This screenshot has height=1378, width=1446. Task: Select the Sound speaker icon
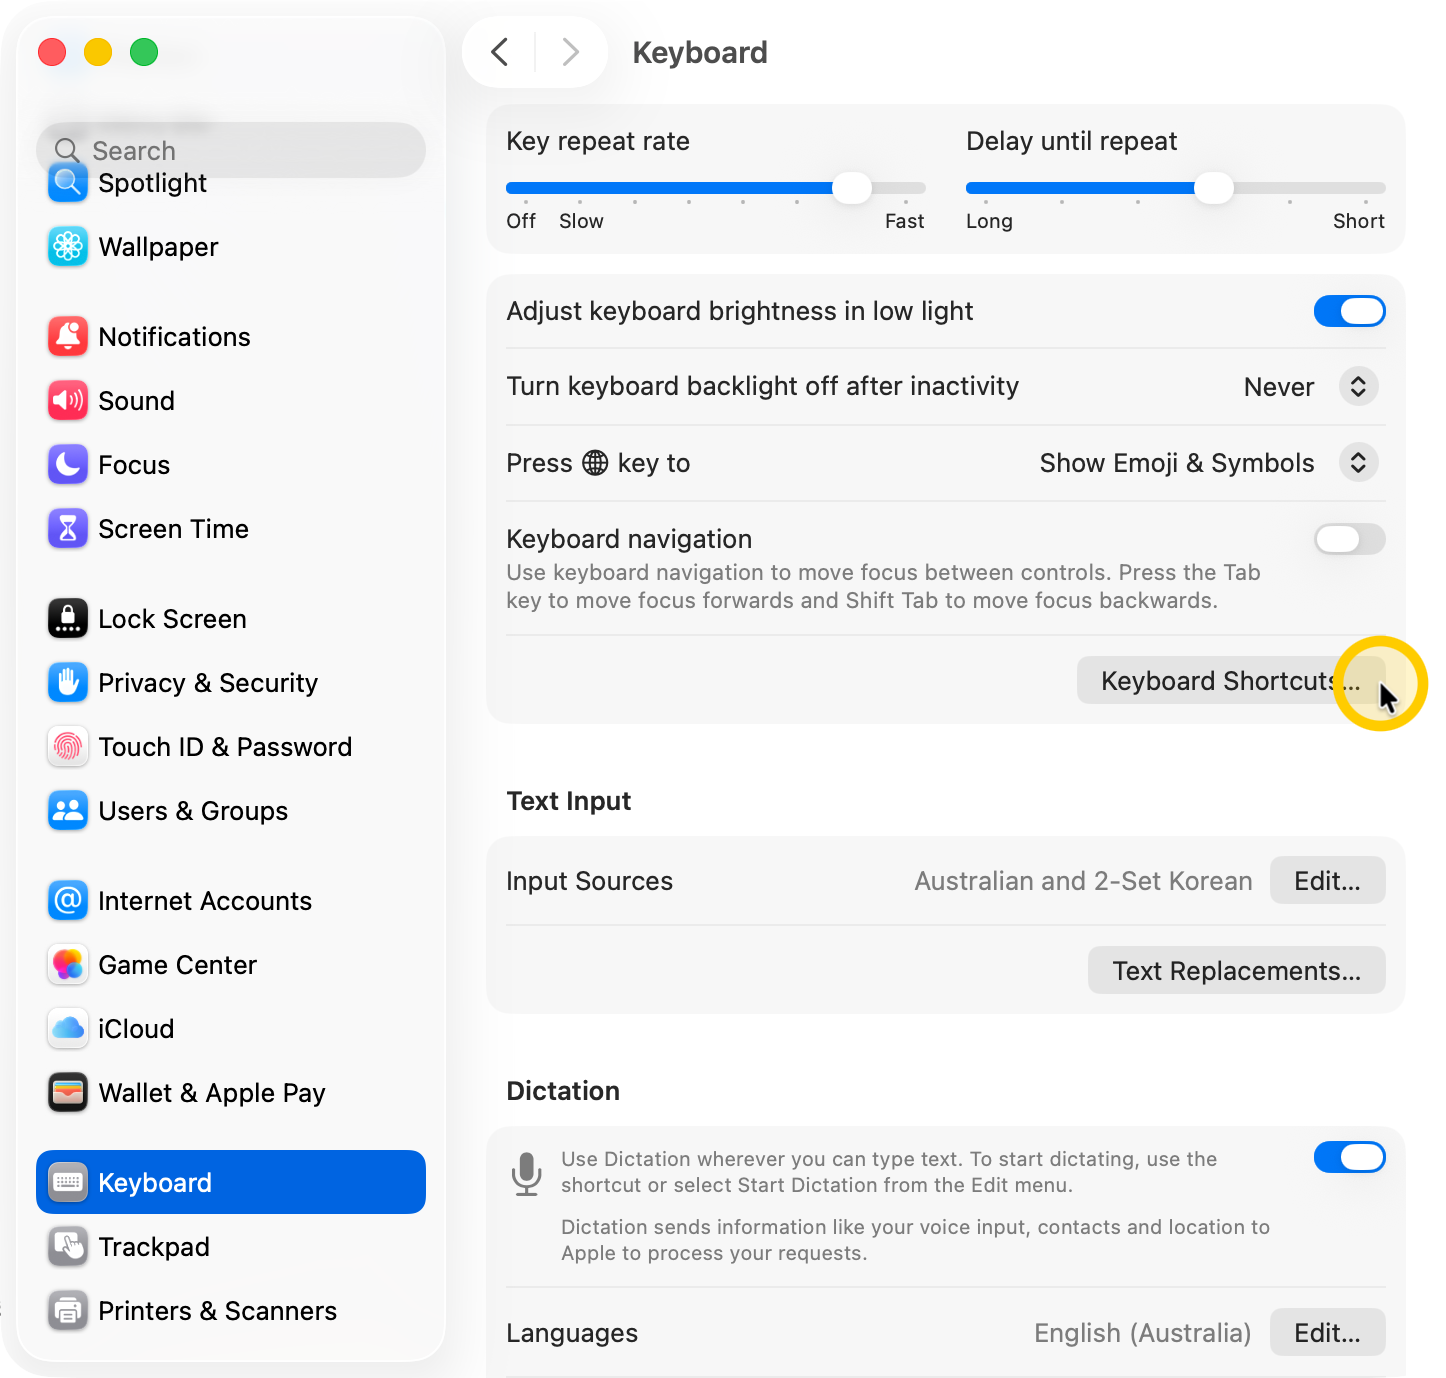click(x=68, y=401)
